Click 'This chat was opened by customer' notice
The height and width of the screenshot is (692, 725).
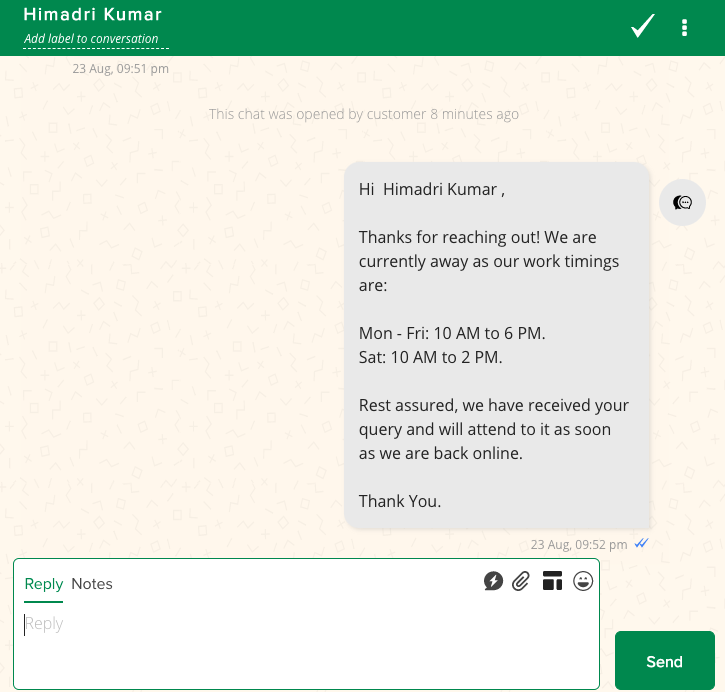click(x=363, y=114)
